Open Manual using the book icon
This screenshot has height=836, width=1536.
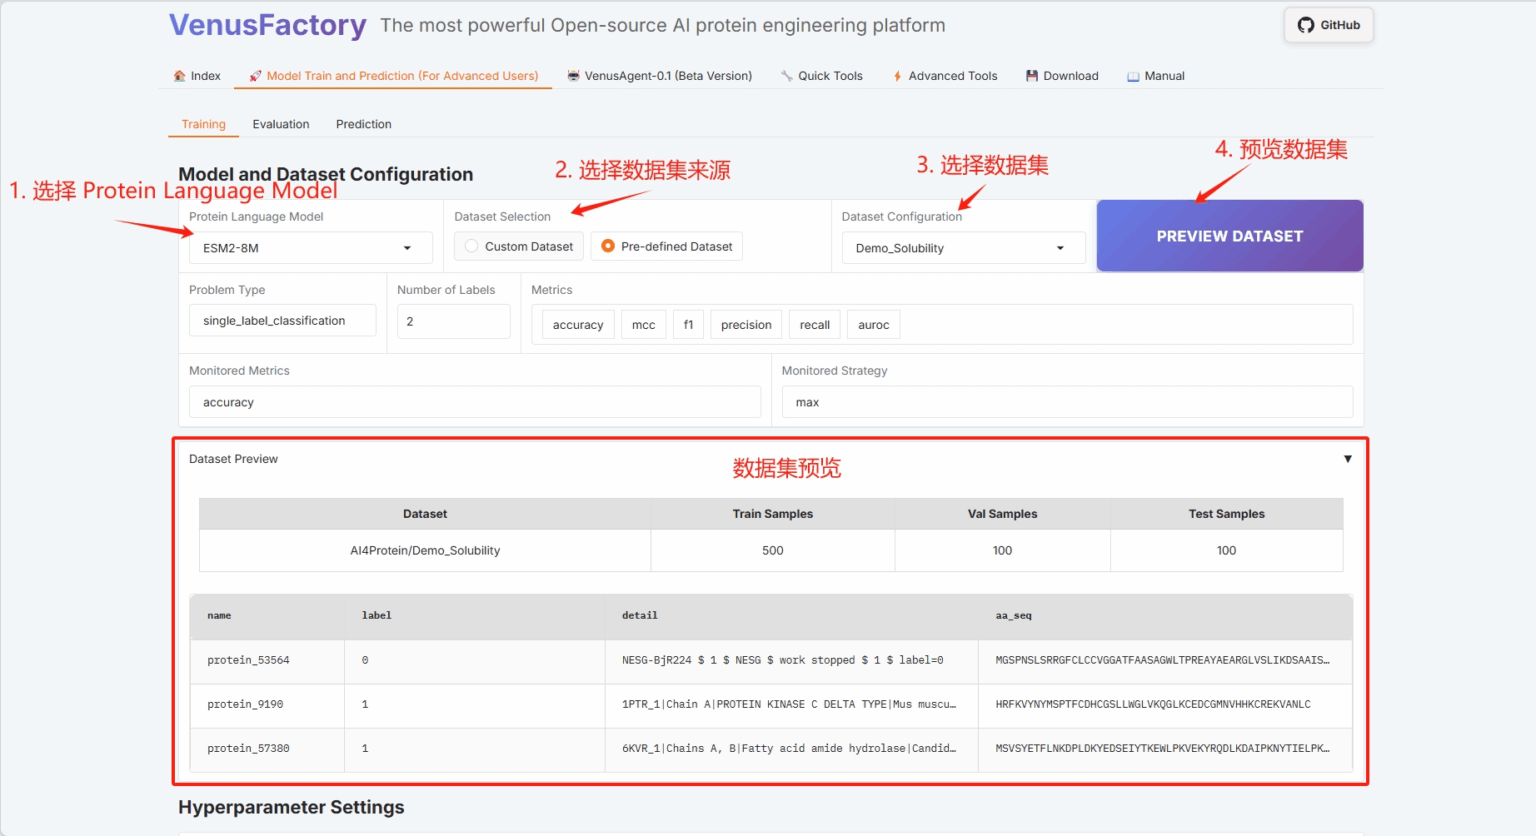tap(1133, 75)
